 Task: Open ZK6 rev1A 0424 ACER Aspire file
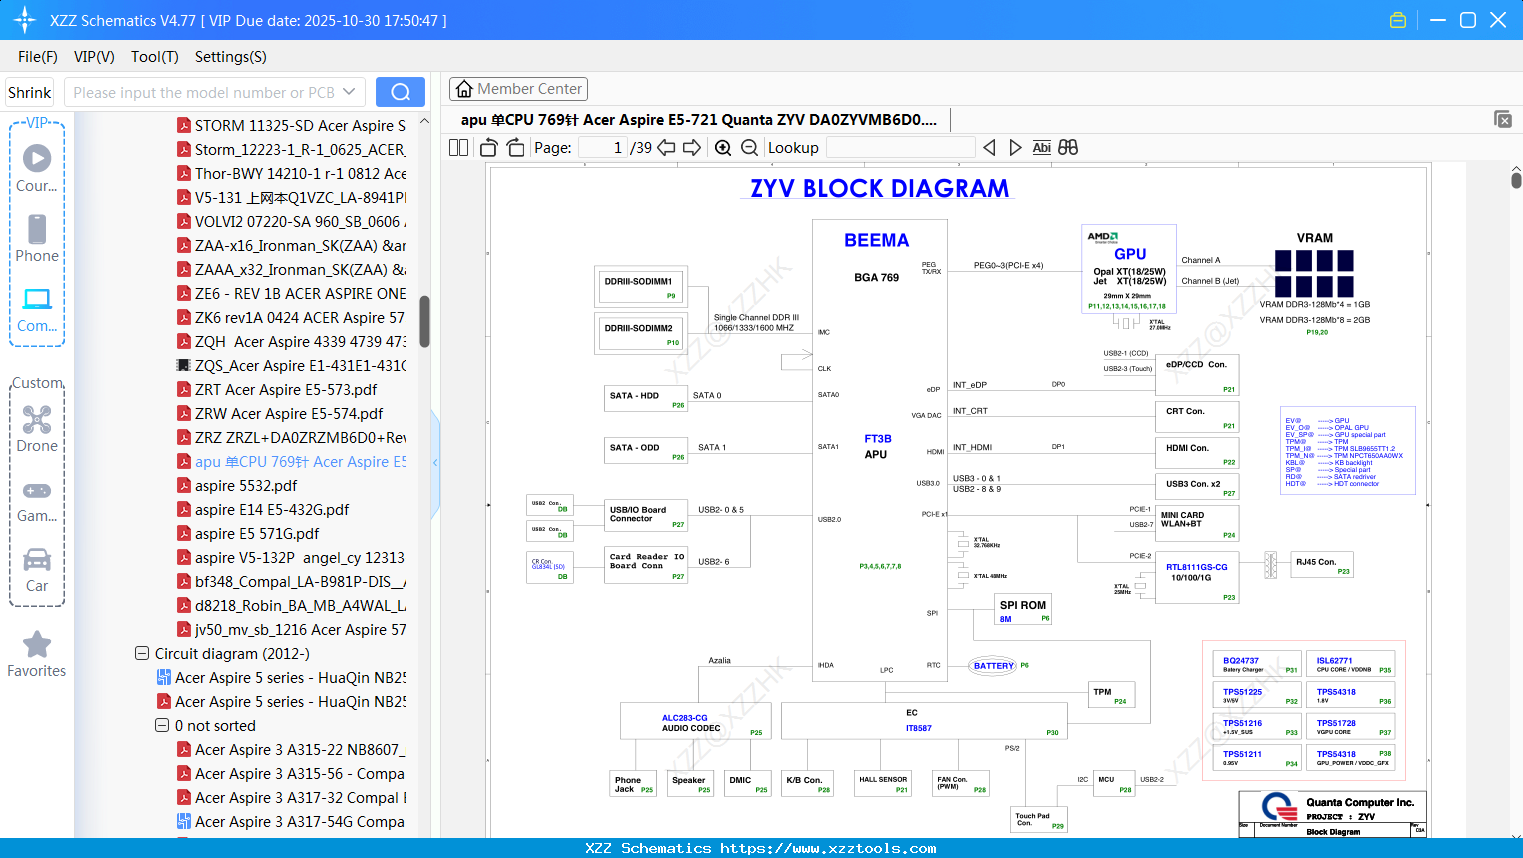[x=291, y=318]
